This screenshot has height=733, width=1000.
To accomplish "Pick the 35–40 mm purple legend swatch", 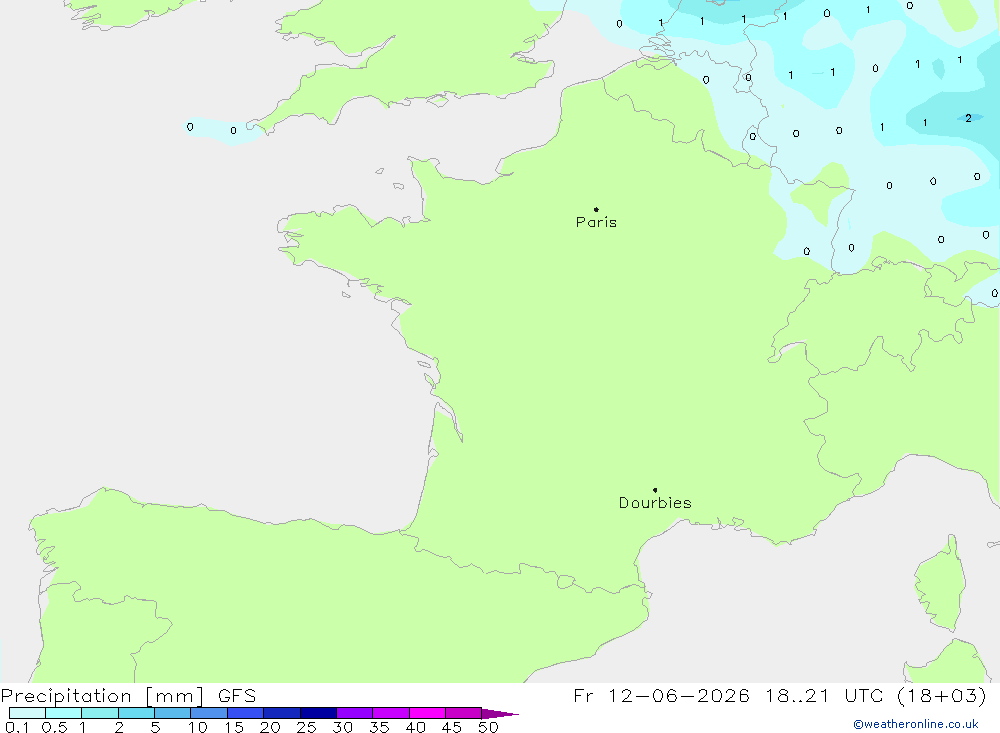I will tap(391, 713).
